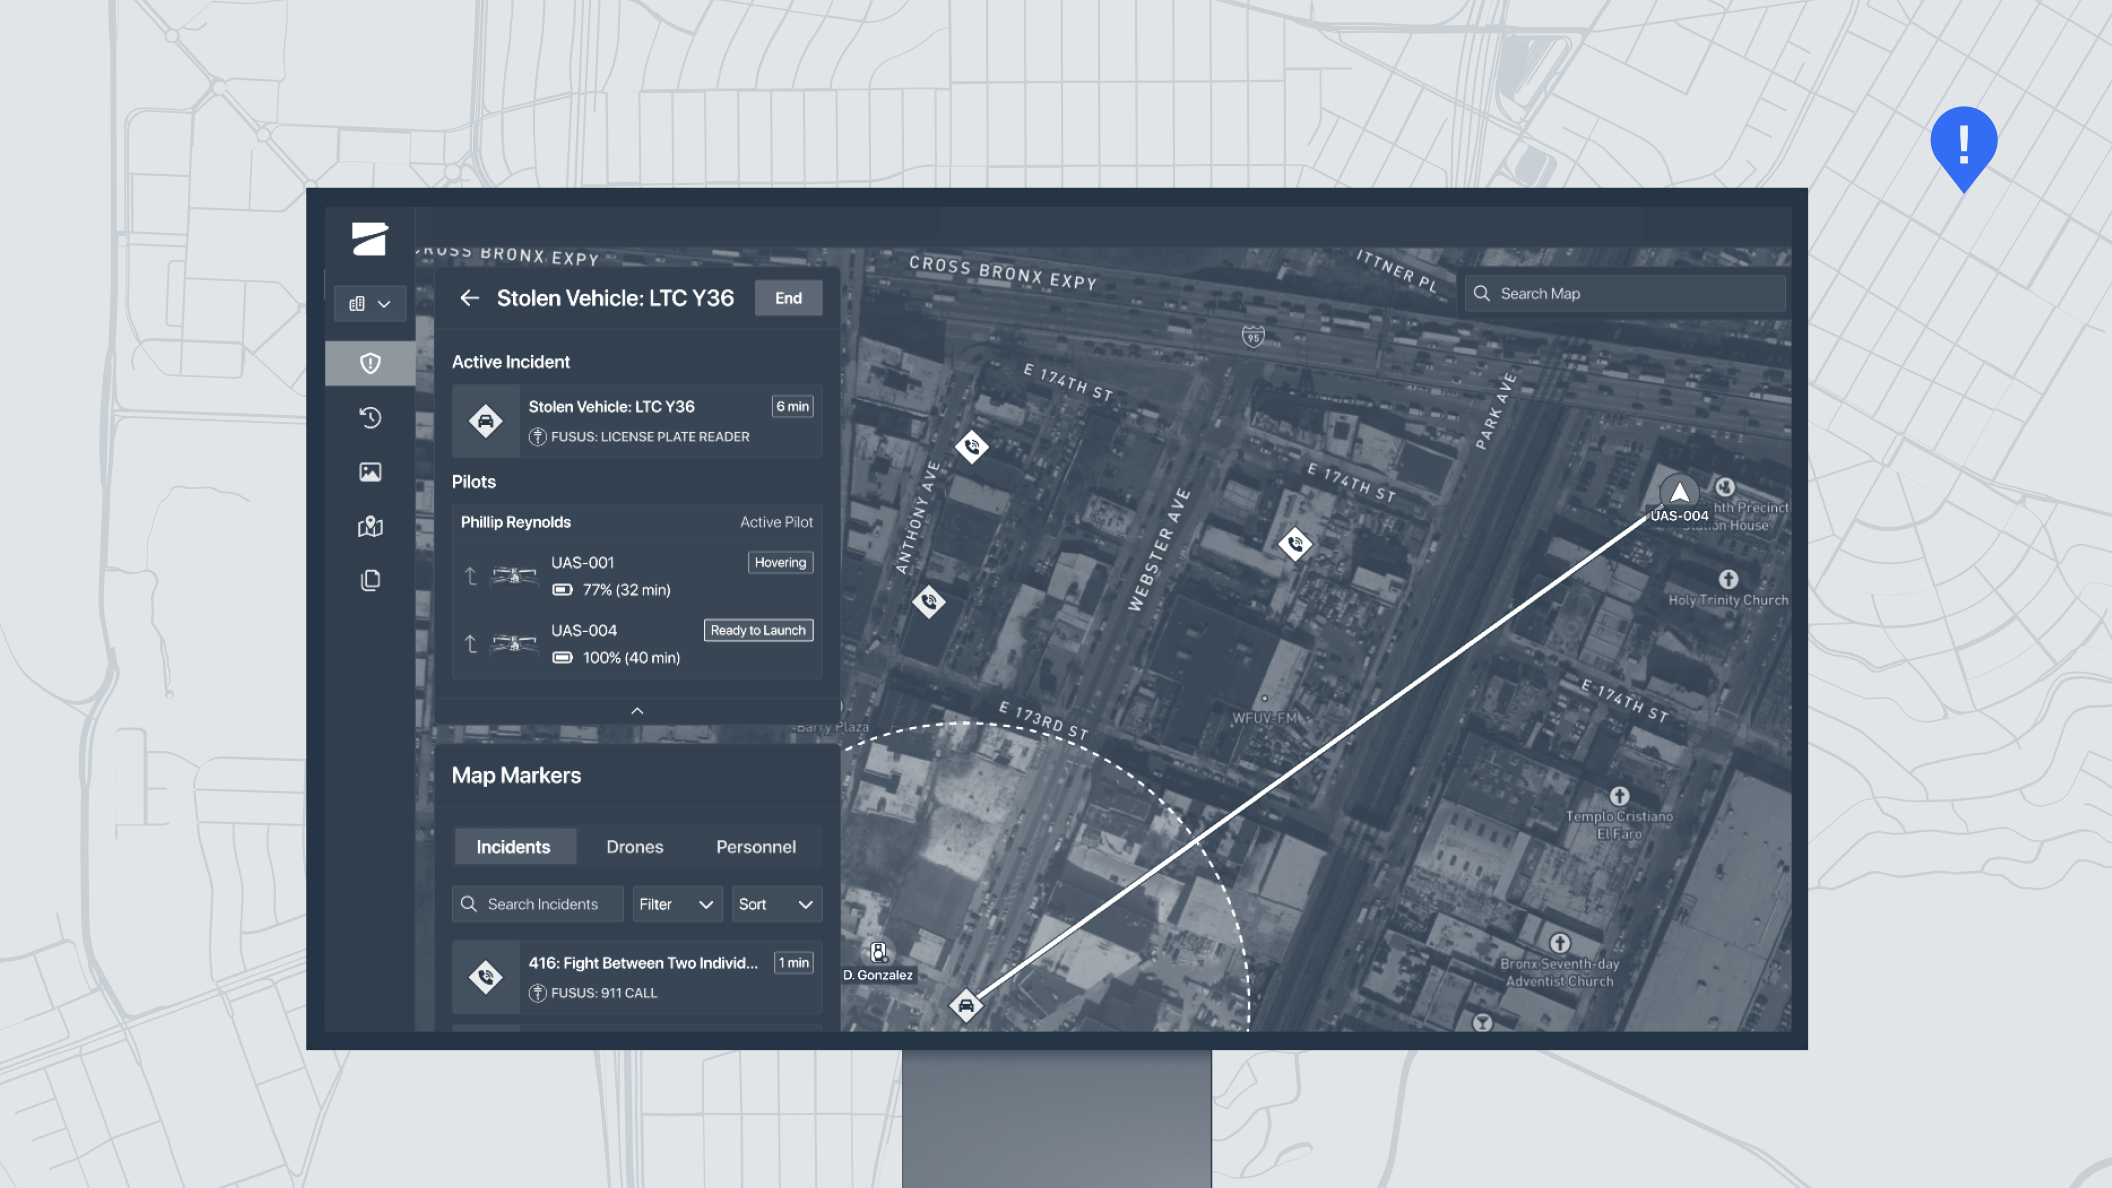This screenshot has height=1188, width=2112.
Task: Click the back arrow beside Stolen Vehicle title
Action: [469, 298]
